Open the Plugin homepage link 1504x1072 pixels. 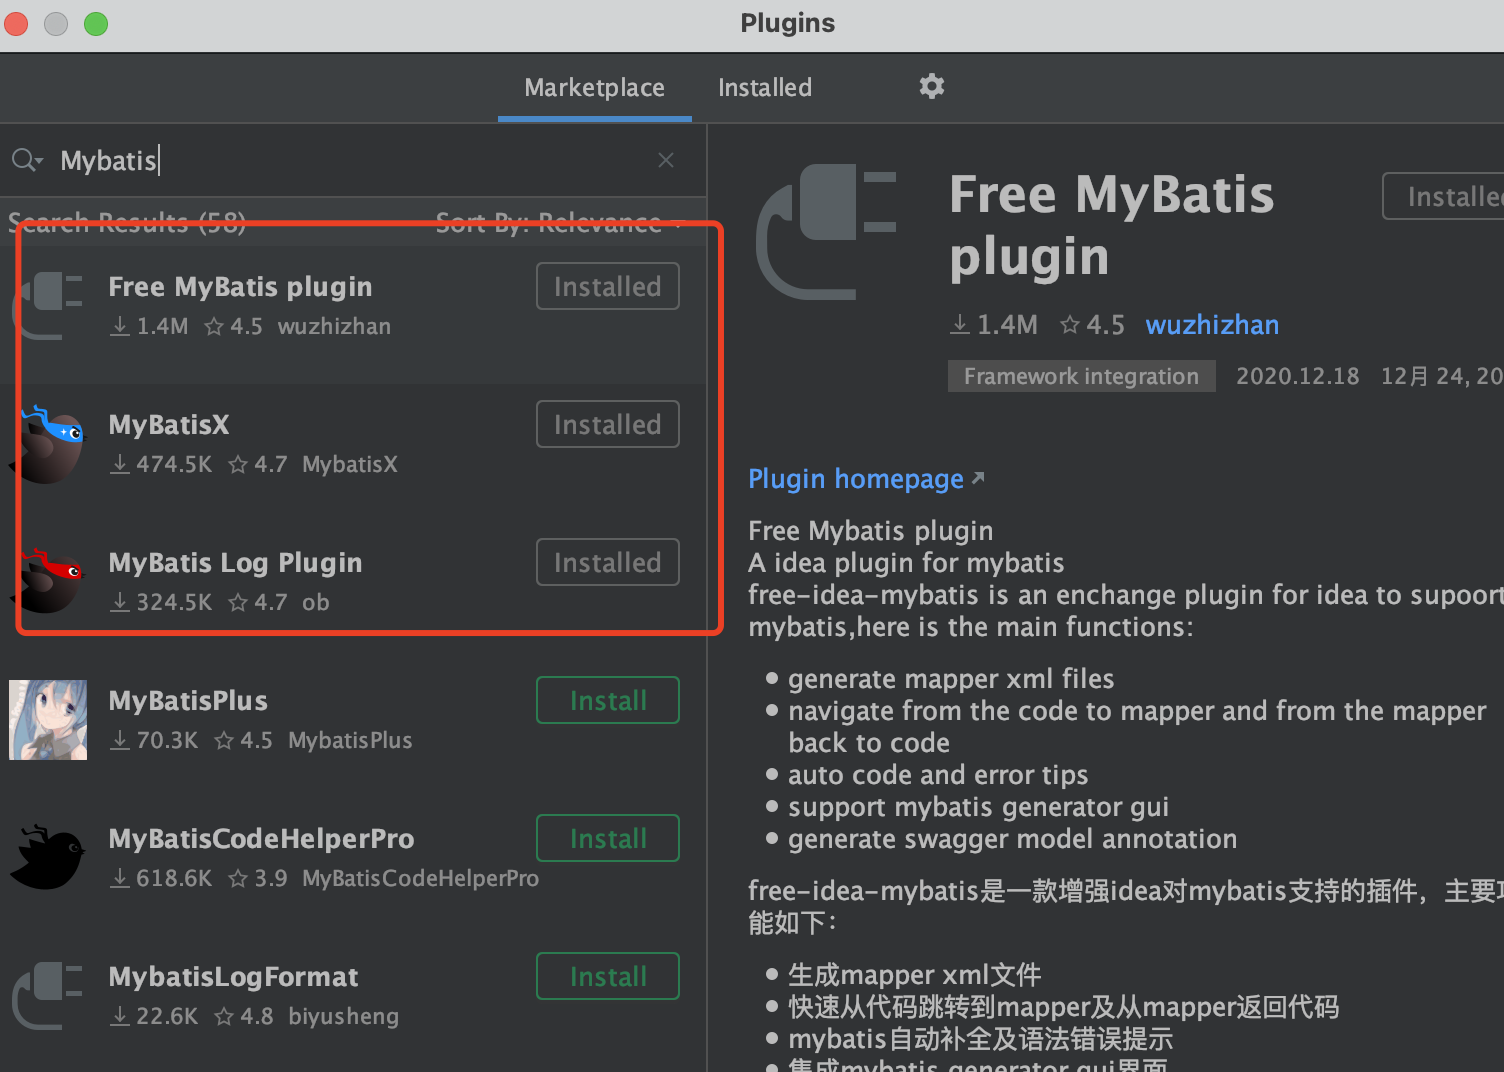point(856,478)
